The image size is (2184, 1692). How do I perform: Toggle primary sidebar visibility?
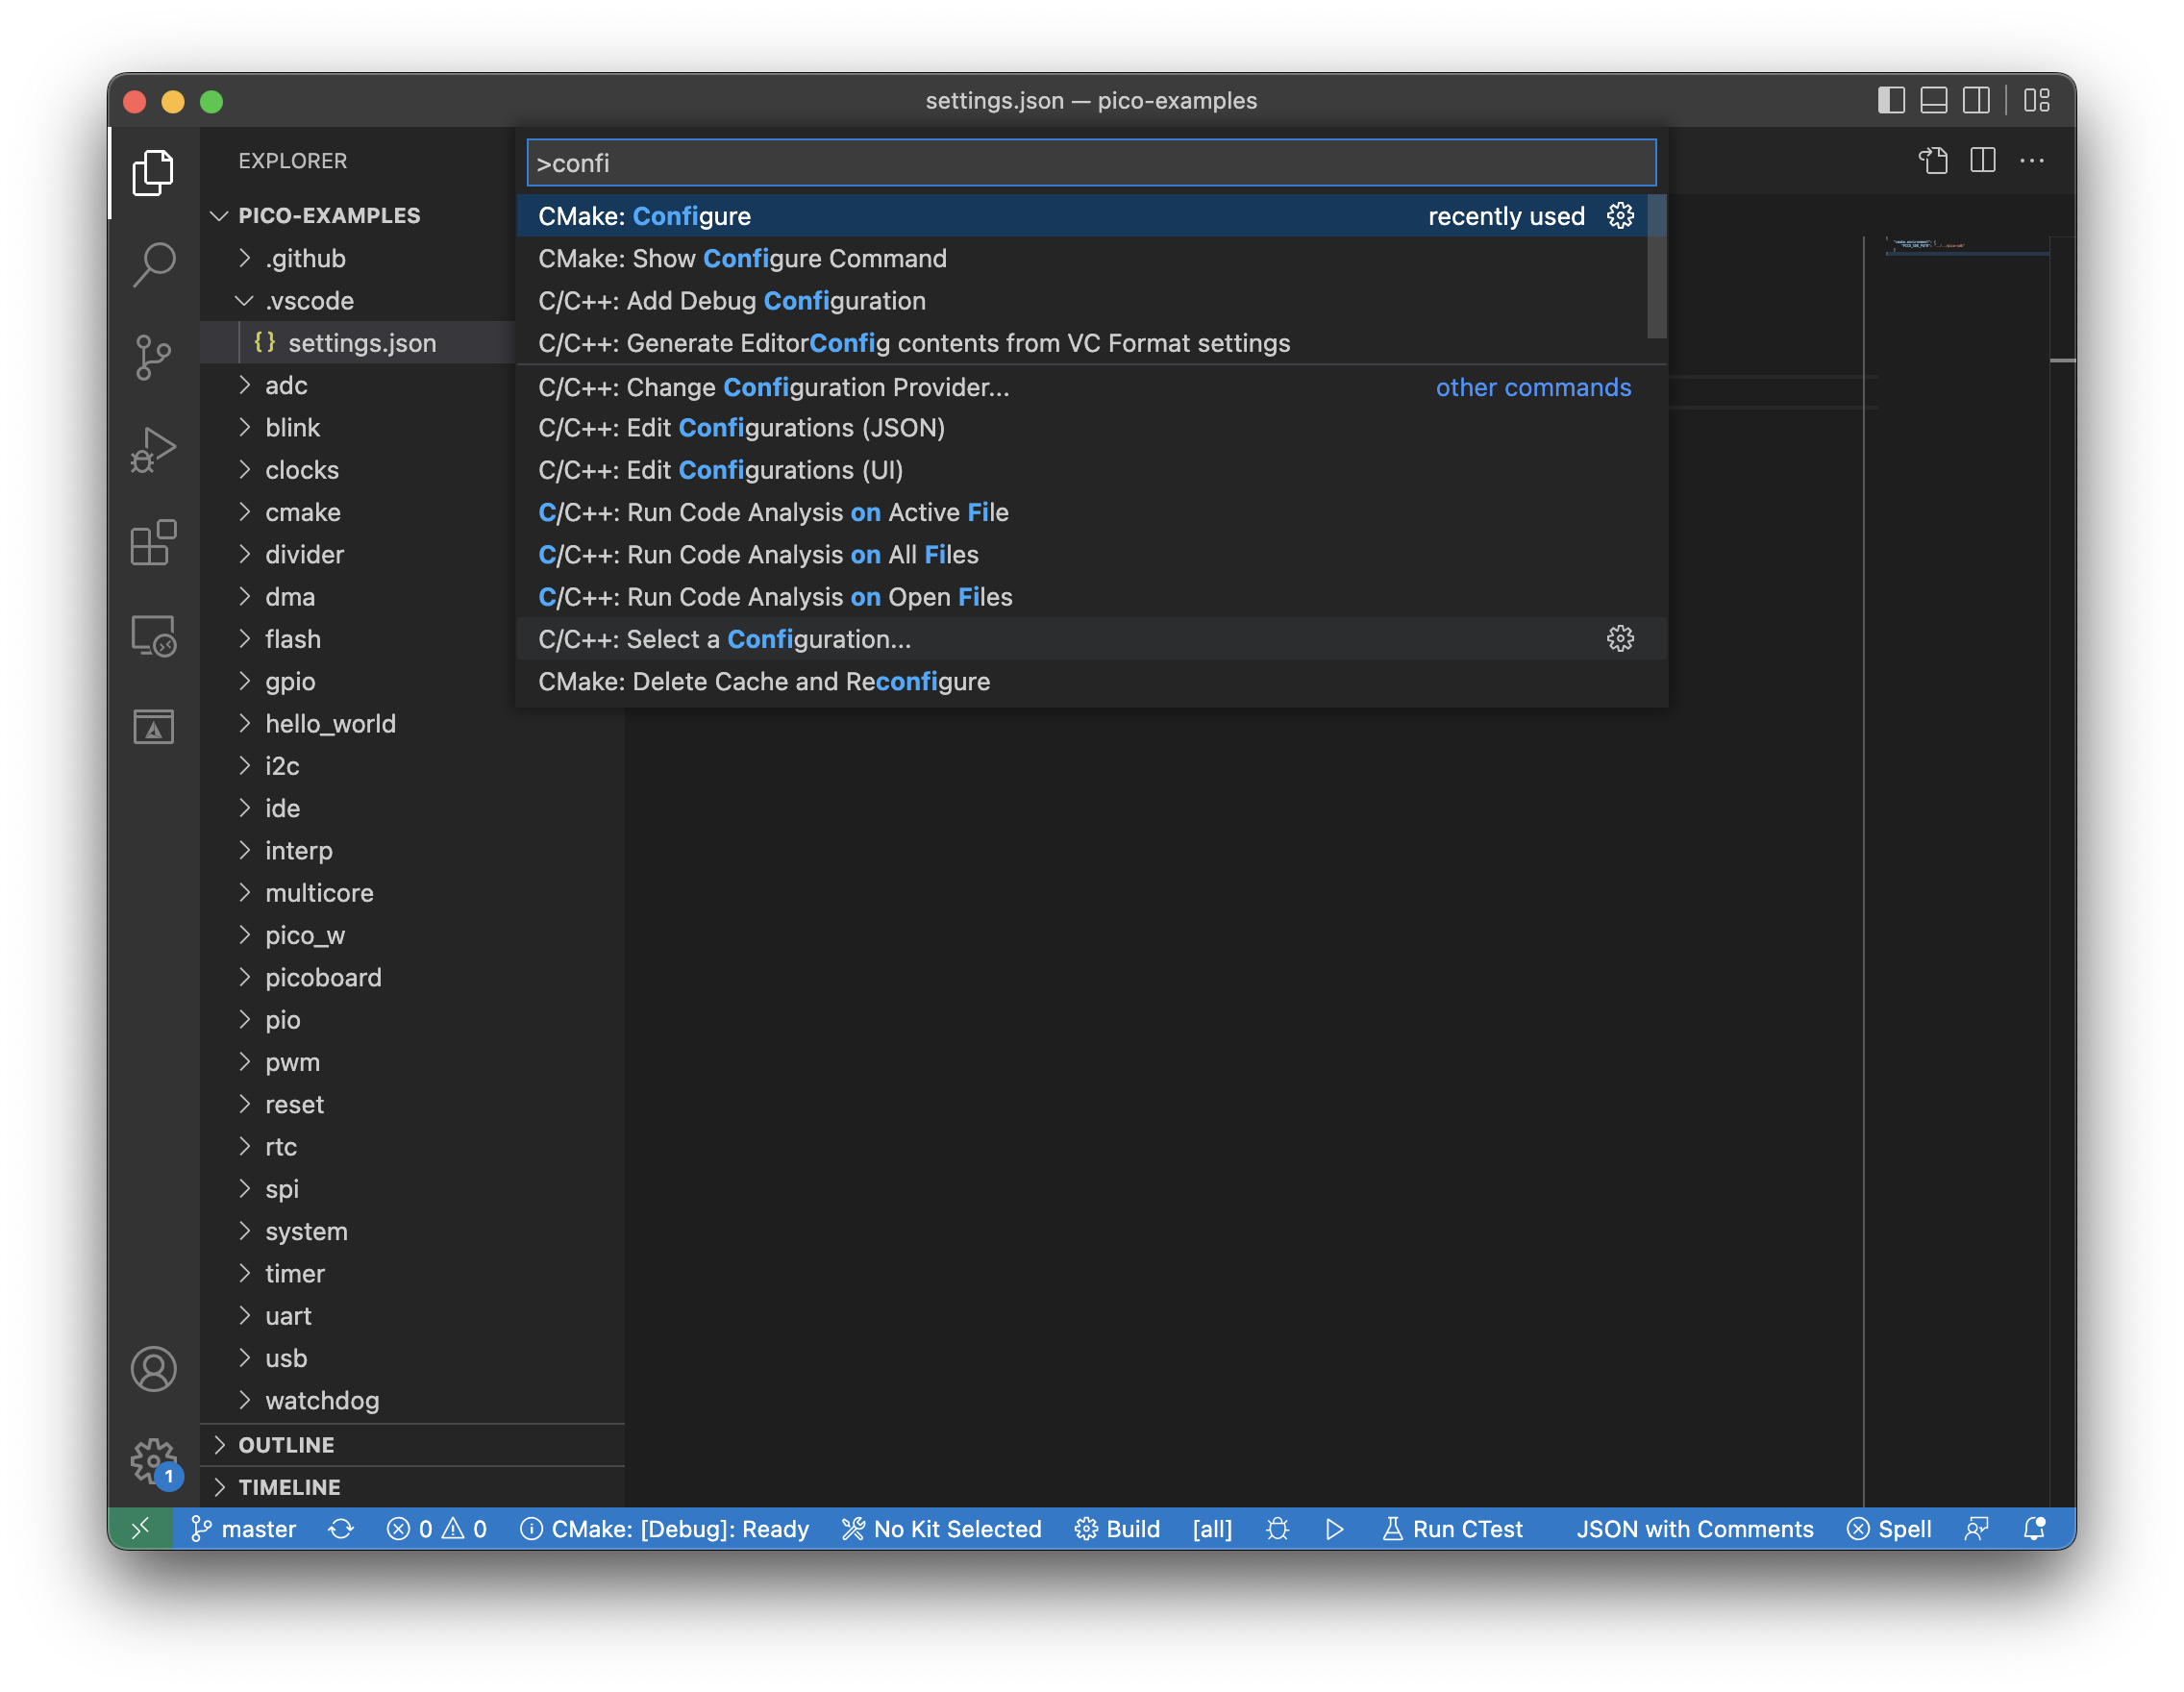(x=1891, y=100)
